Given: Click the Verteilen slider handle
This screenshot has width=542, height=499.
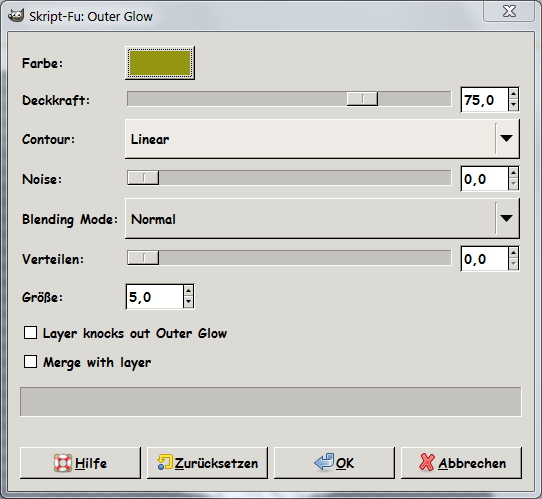Looking at the screenshot, I should (143, 258).
